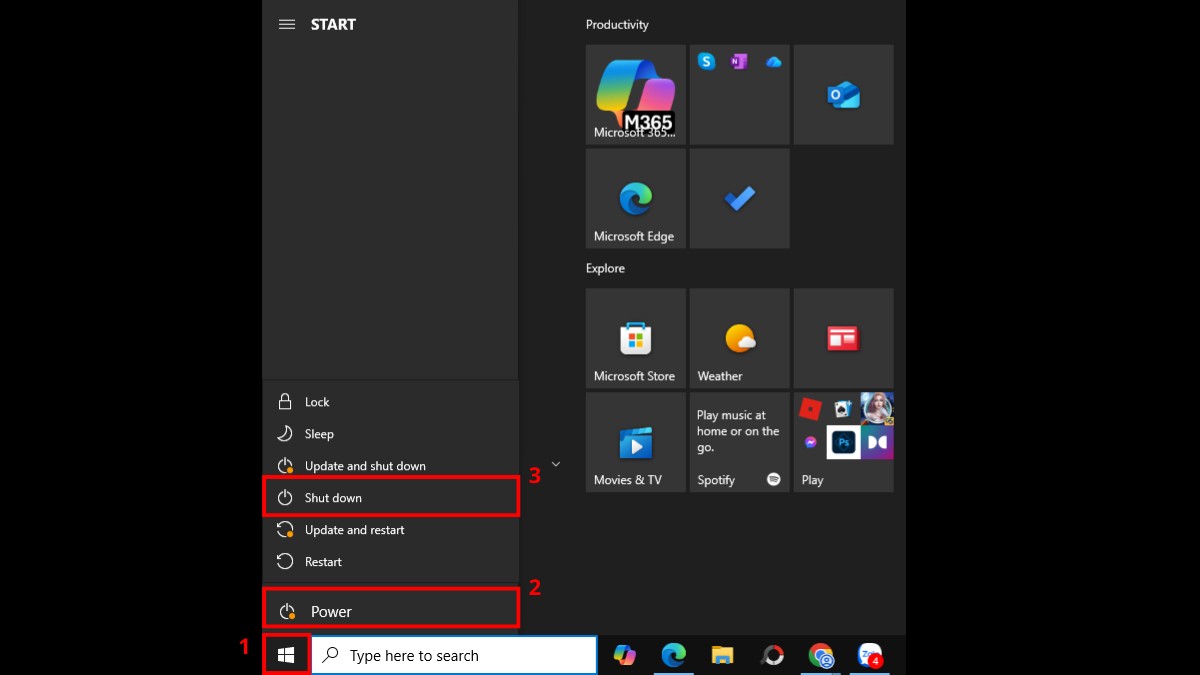Launch the Weather app tile

click(x=739, y=338)
